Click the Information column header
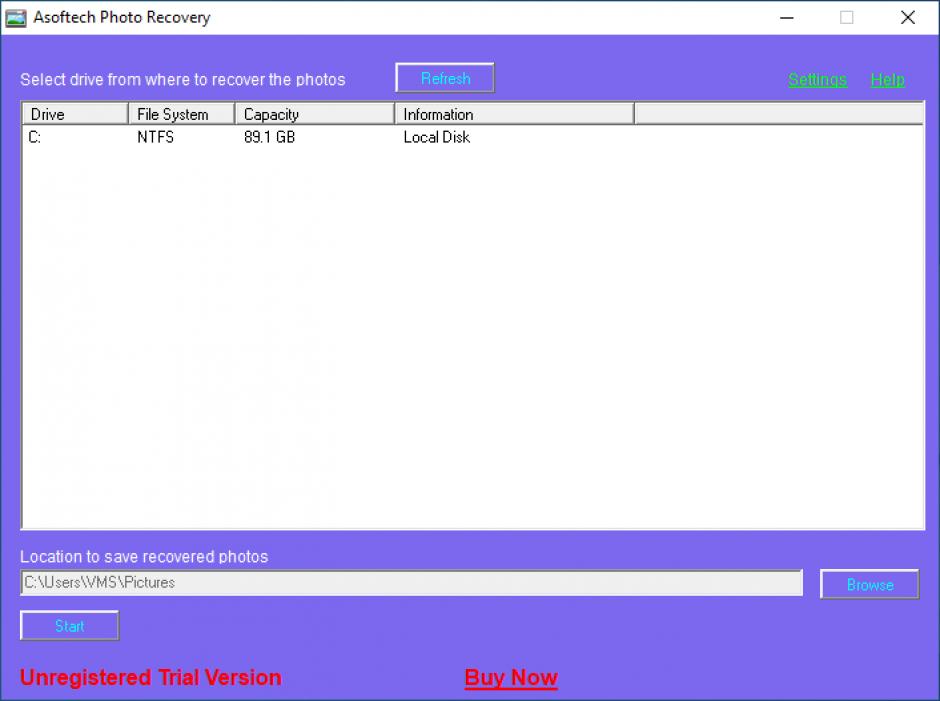This screenshot has height=701, width=940. coord(514,114)
